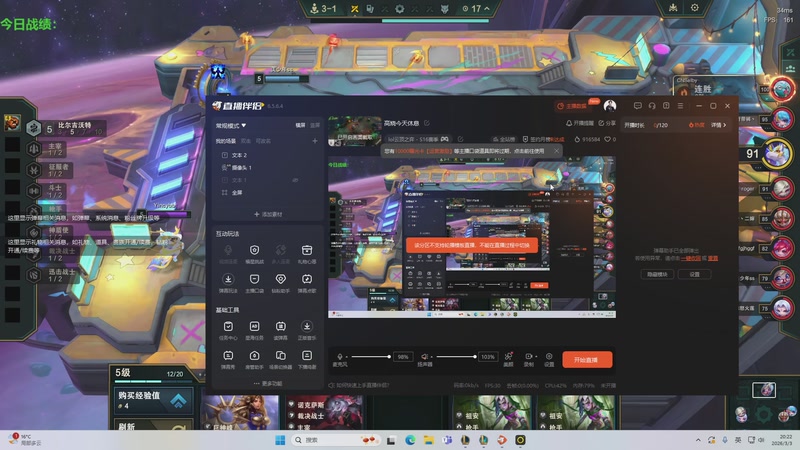Open the 主播口袋 pocket icon
Screen dimensions: 800x450
[x=254, y=279]
